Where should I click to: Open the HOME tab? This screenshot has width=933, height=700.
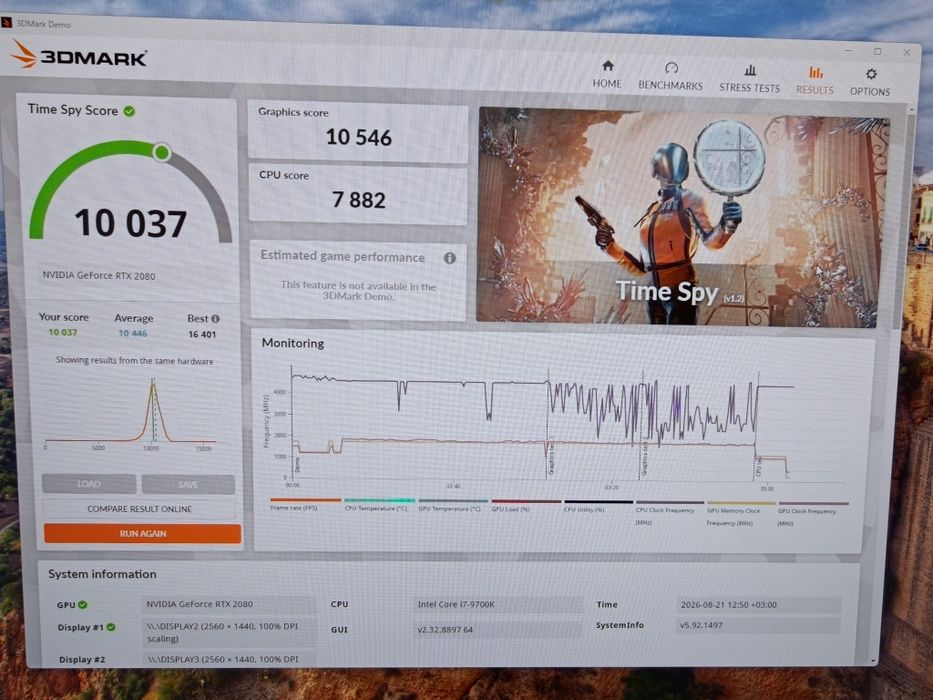[x=607, y=75]
